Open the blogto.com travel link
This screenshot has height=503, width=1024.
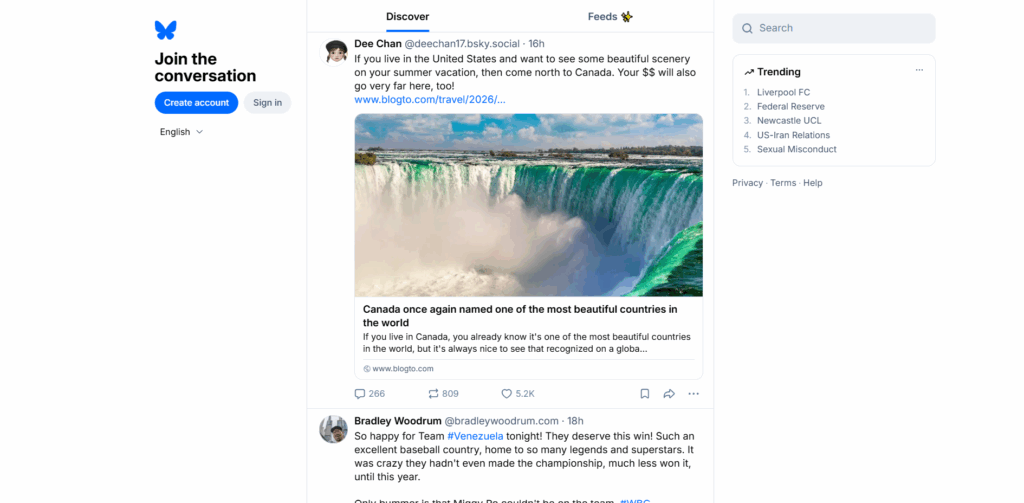coord(430,99)
